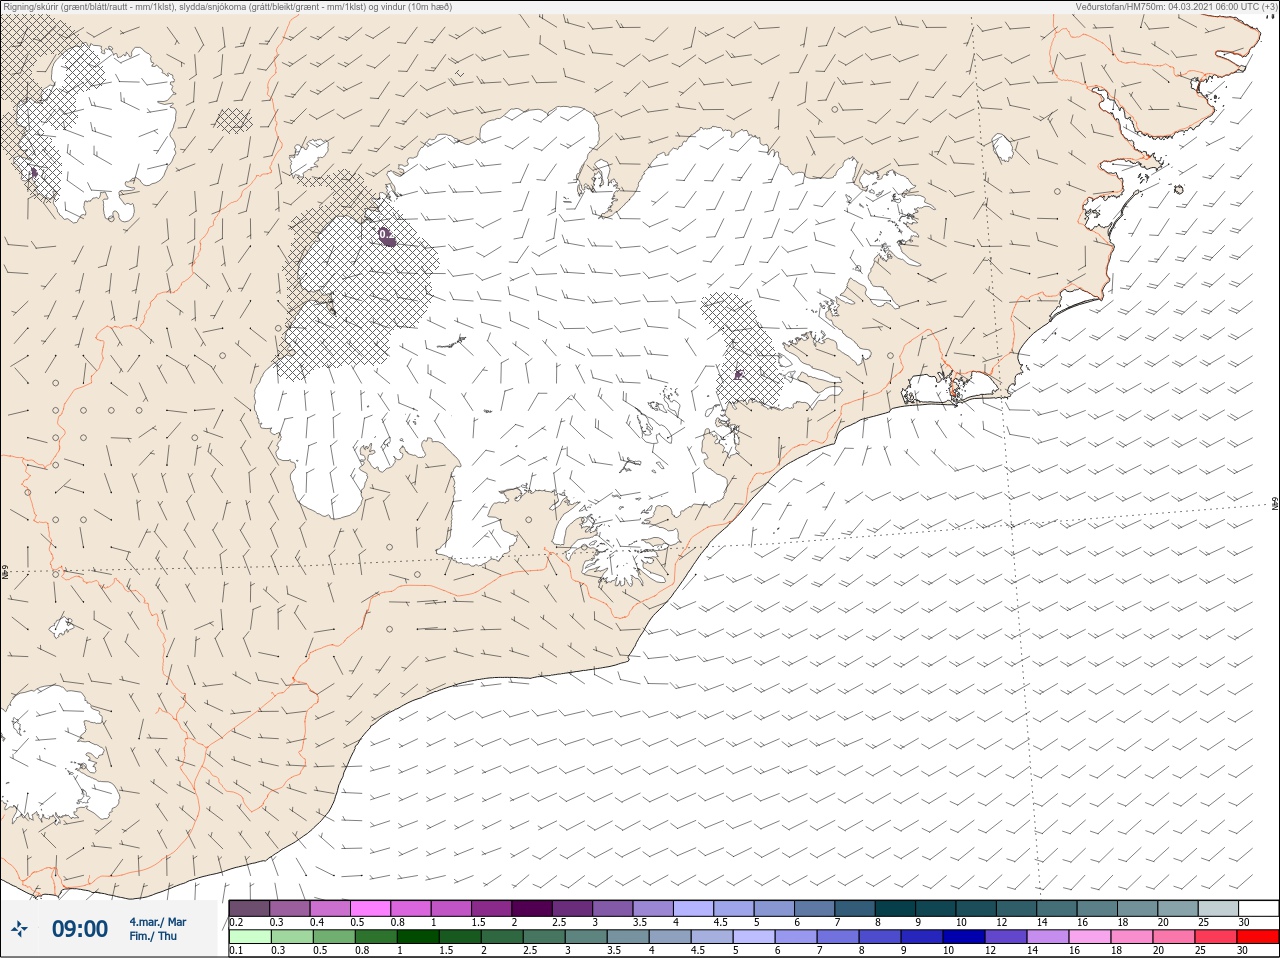The width and height of the screenshot is (1280, 958).
Task: Pick the bright red 30 swatch, bottom legend row
Action: coord(1258,937)
